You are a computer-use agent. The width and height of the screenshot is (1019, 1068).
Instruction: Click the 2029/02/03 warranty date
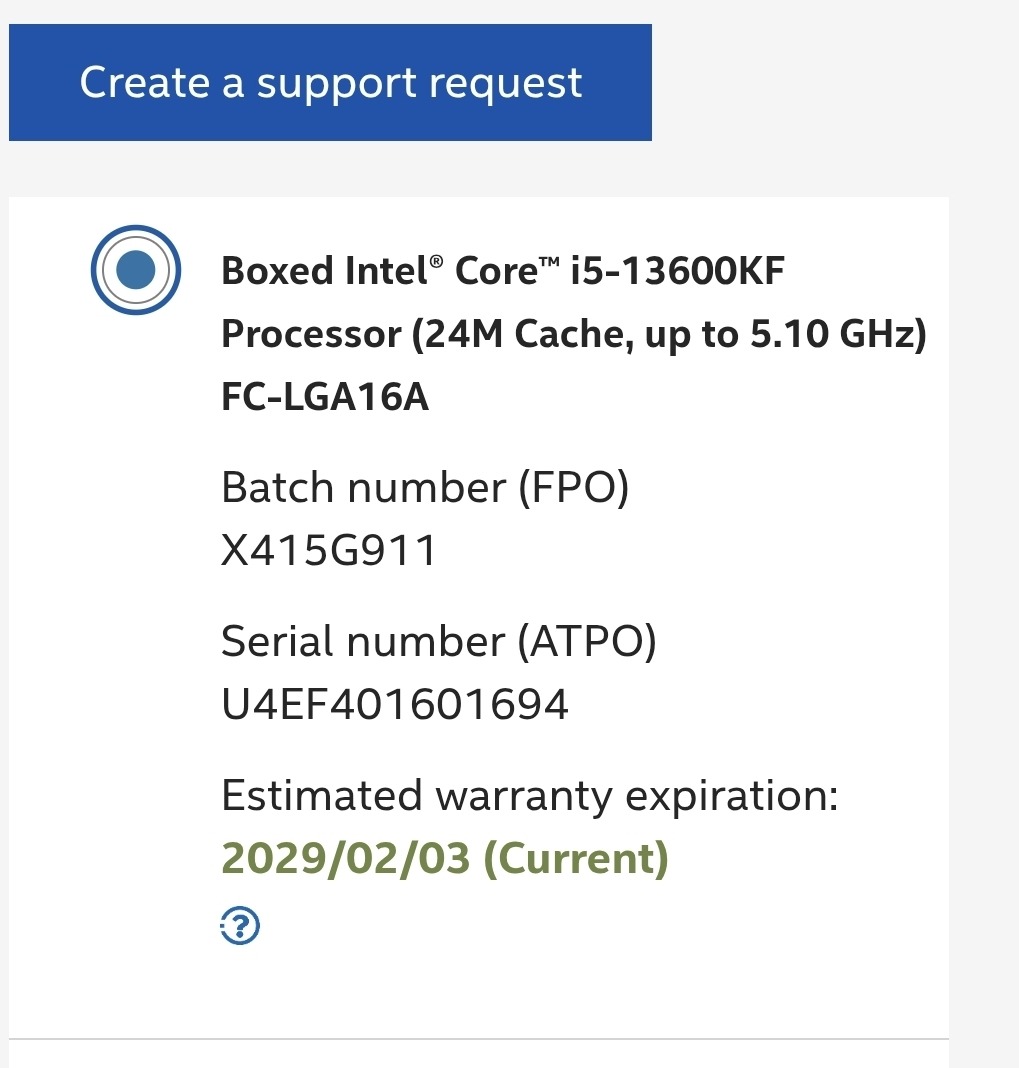coord(345,859)
